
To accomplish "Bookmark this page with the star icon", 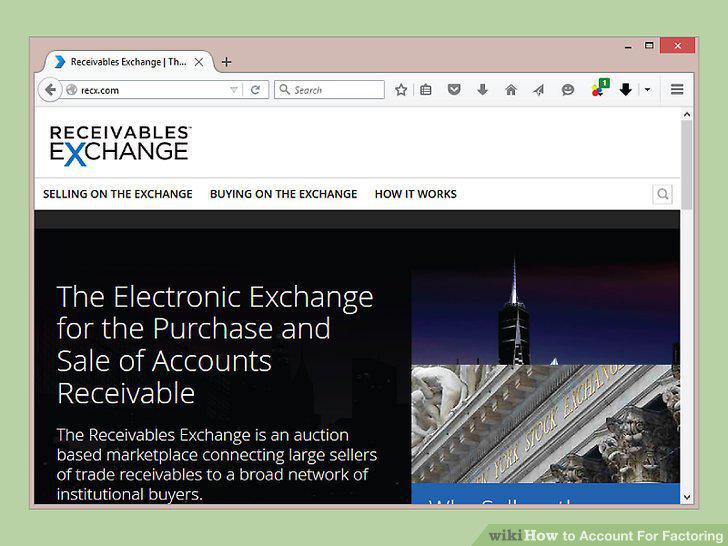I will click(x=401, y=90).
